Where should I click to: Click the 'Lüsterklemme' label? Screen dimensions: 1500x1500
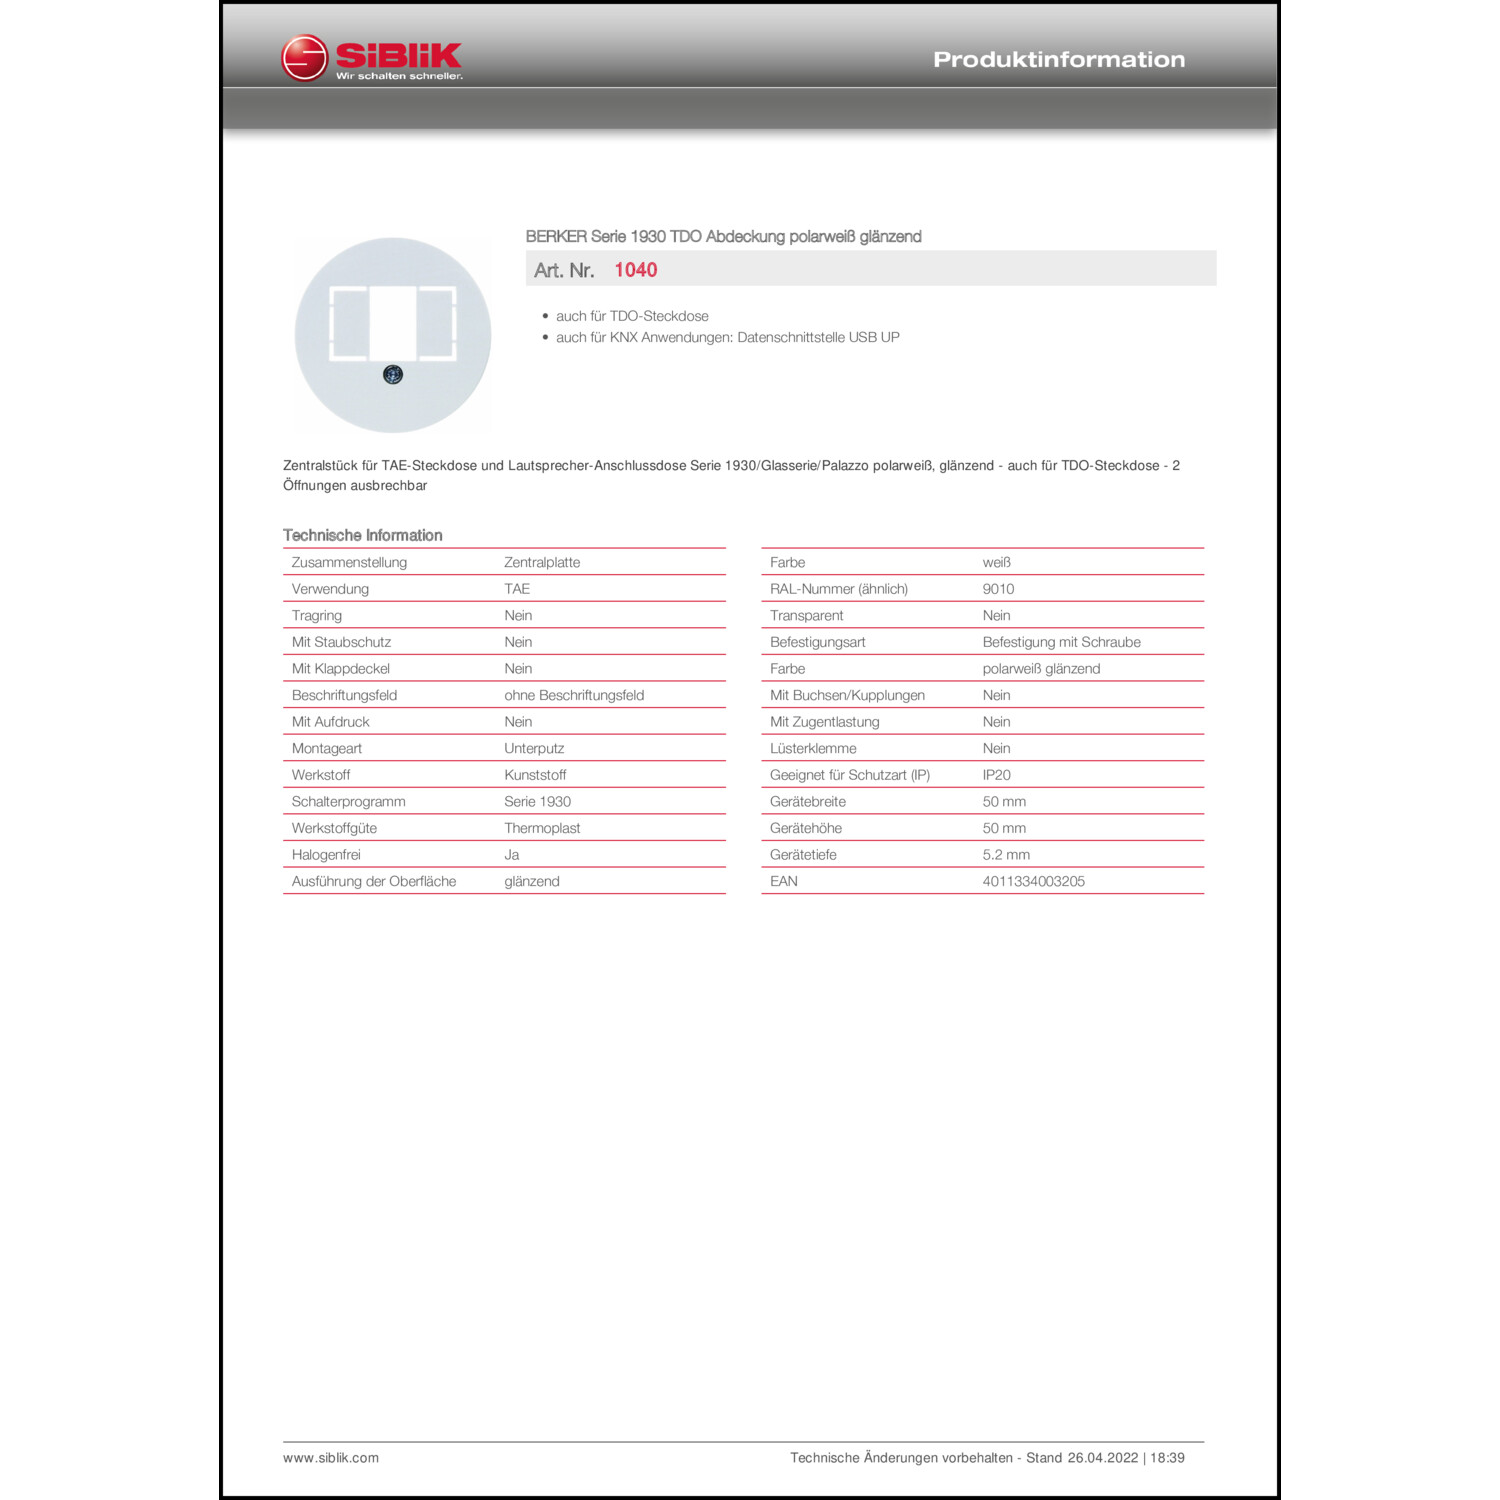[813, 748]
